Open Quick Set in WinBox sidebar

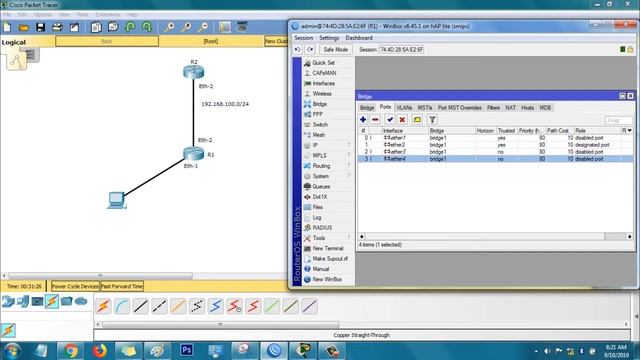[x=324, y=63]
